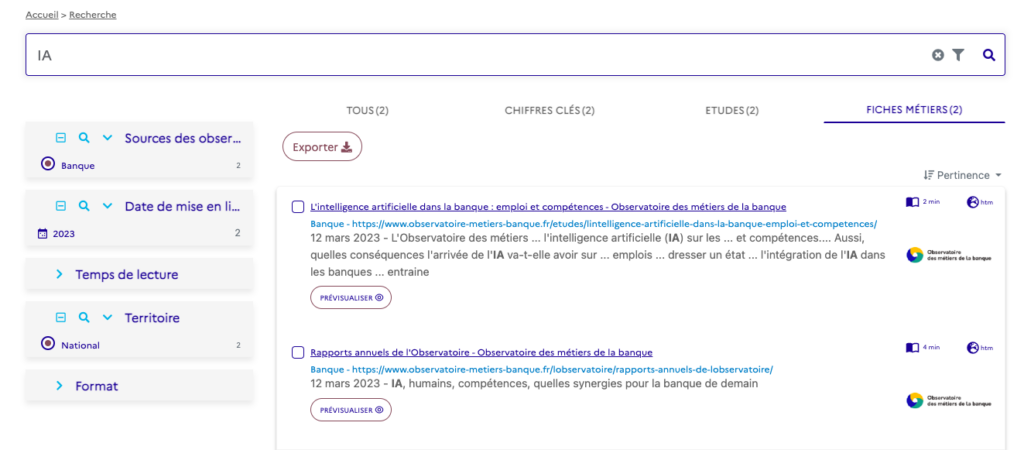Check the box for L'intelligence artificielle dans la banque result
This screenshot has width=1024, height=450.
298,207
